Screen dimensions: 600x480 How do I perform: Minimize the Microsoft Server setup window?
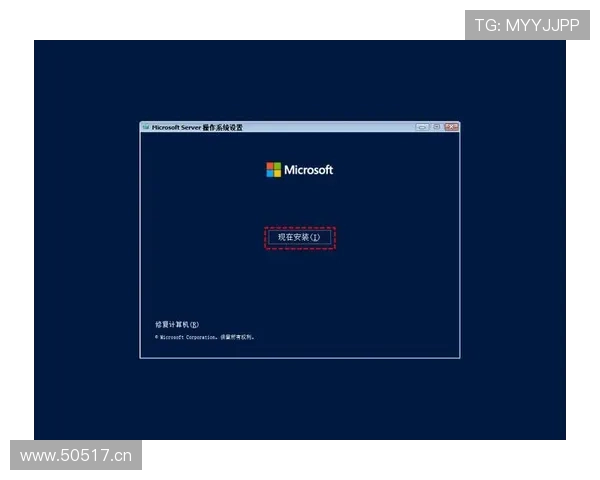coord(422,127)
